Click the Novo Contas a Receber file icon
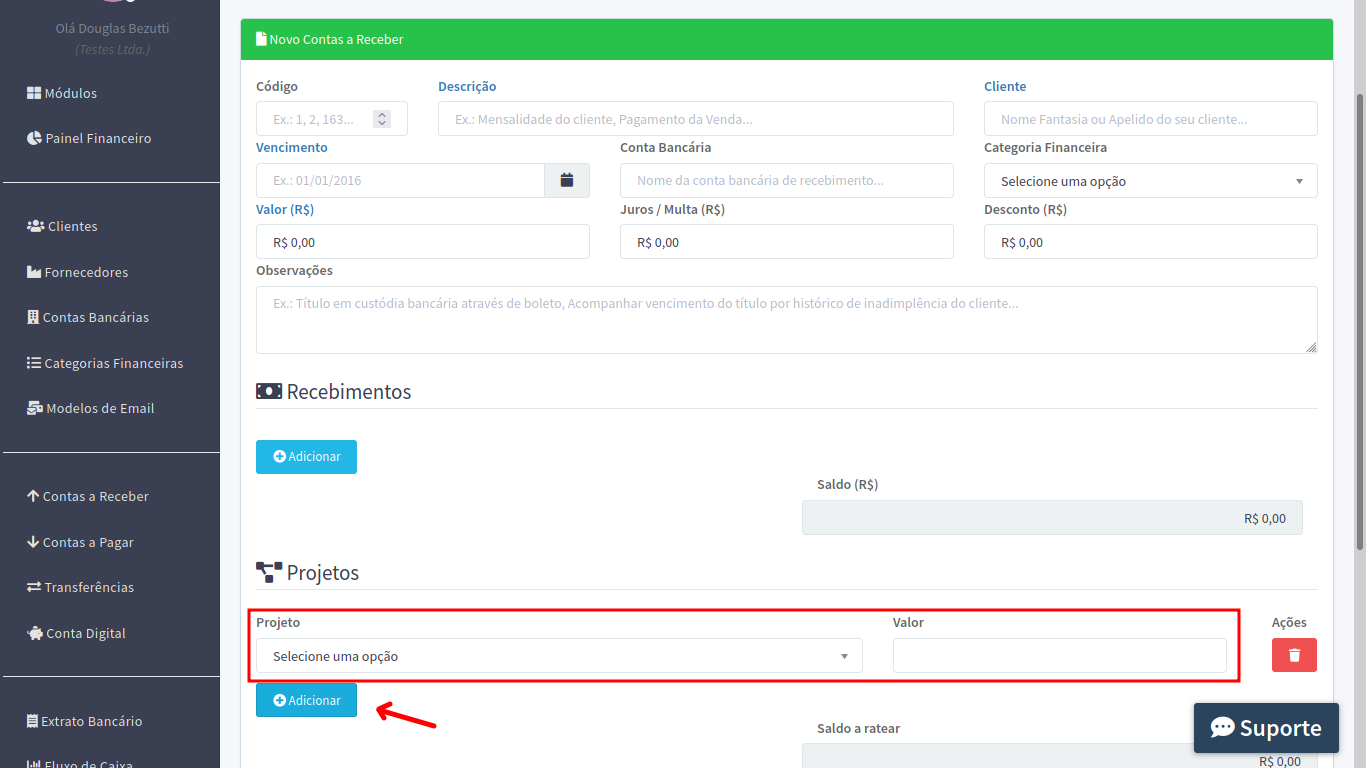Viewport: 1366px width, 768px height. pos(261,39)
